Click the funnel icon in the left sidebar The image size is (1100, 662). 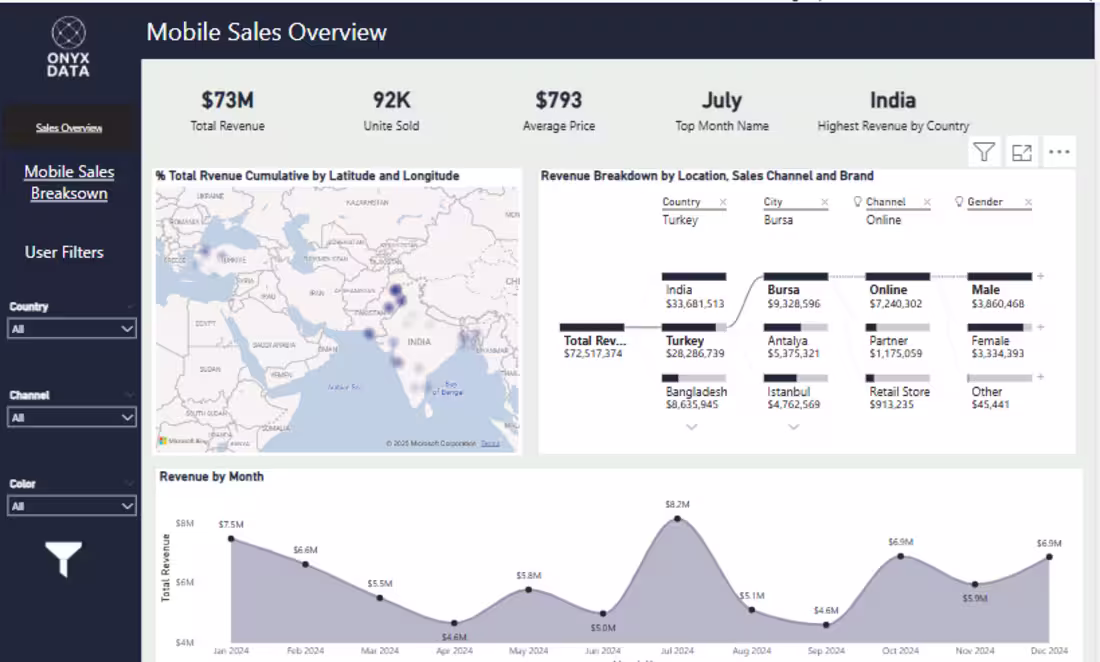coord(62,561)
